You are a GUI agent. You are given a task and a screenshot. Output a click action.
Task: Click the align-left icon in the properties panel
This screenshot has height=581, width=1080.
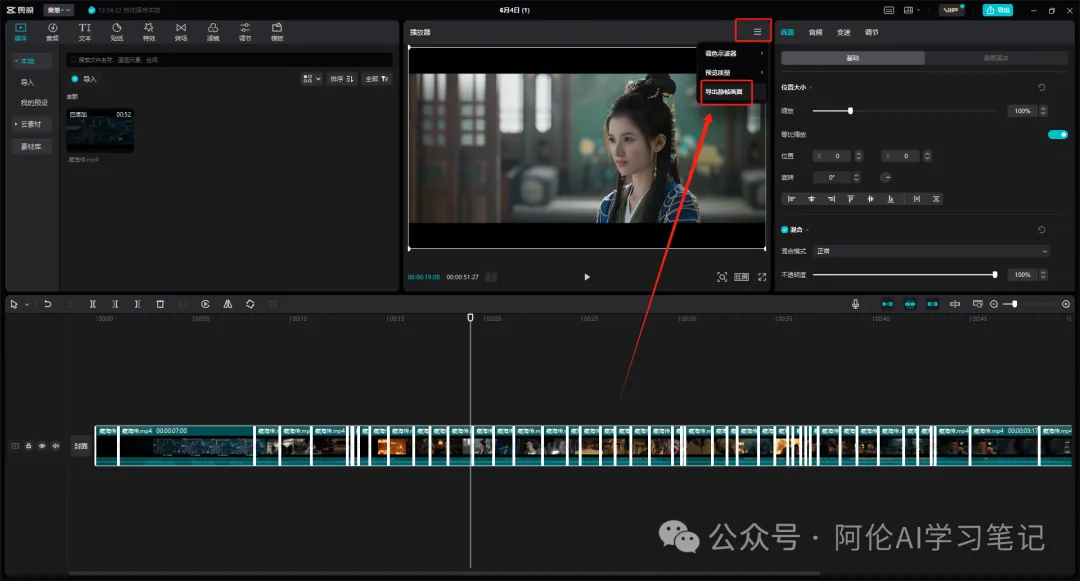(791, 199)
